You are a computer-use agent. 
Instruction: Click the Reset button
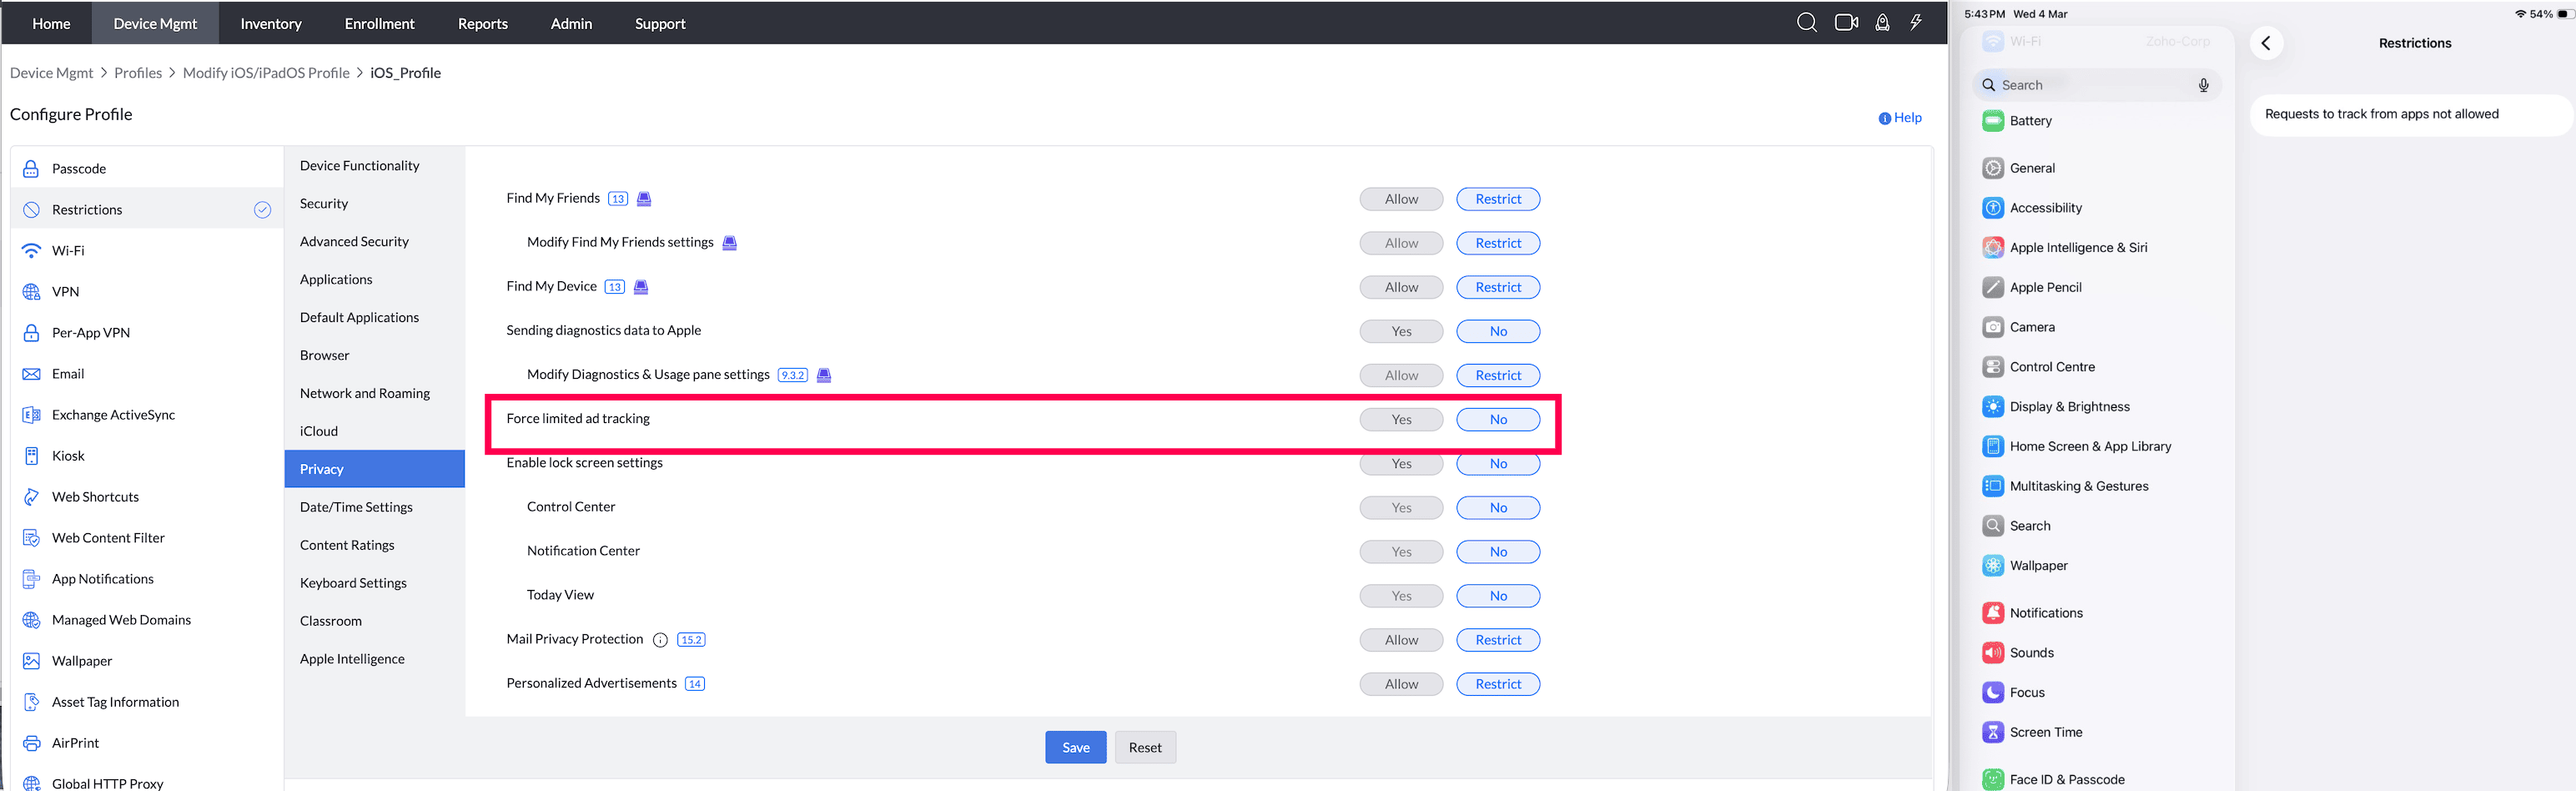[1145, 747]
